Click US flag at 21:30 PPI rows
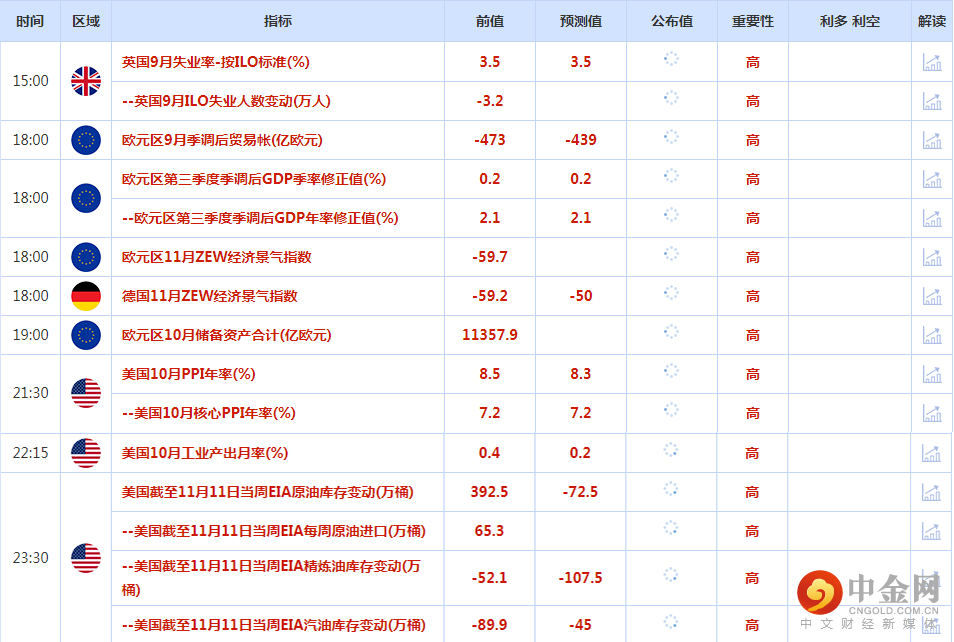 [86, 393]
